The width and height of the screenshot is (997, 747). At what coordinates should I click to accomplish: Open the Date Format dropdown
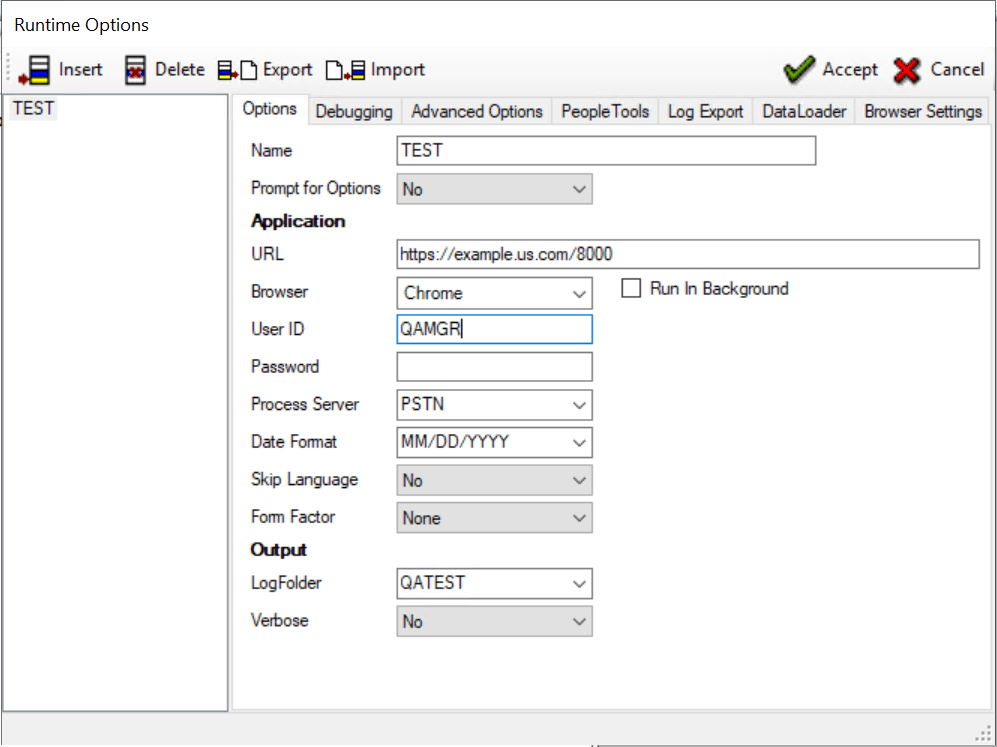(x=577, y=442)
